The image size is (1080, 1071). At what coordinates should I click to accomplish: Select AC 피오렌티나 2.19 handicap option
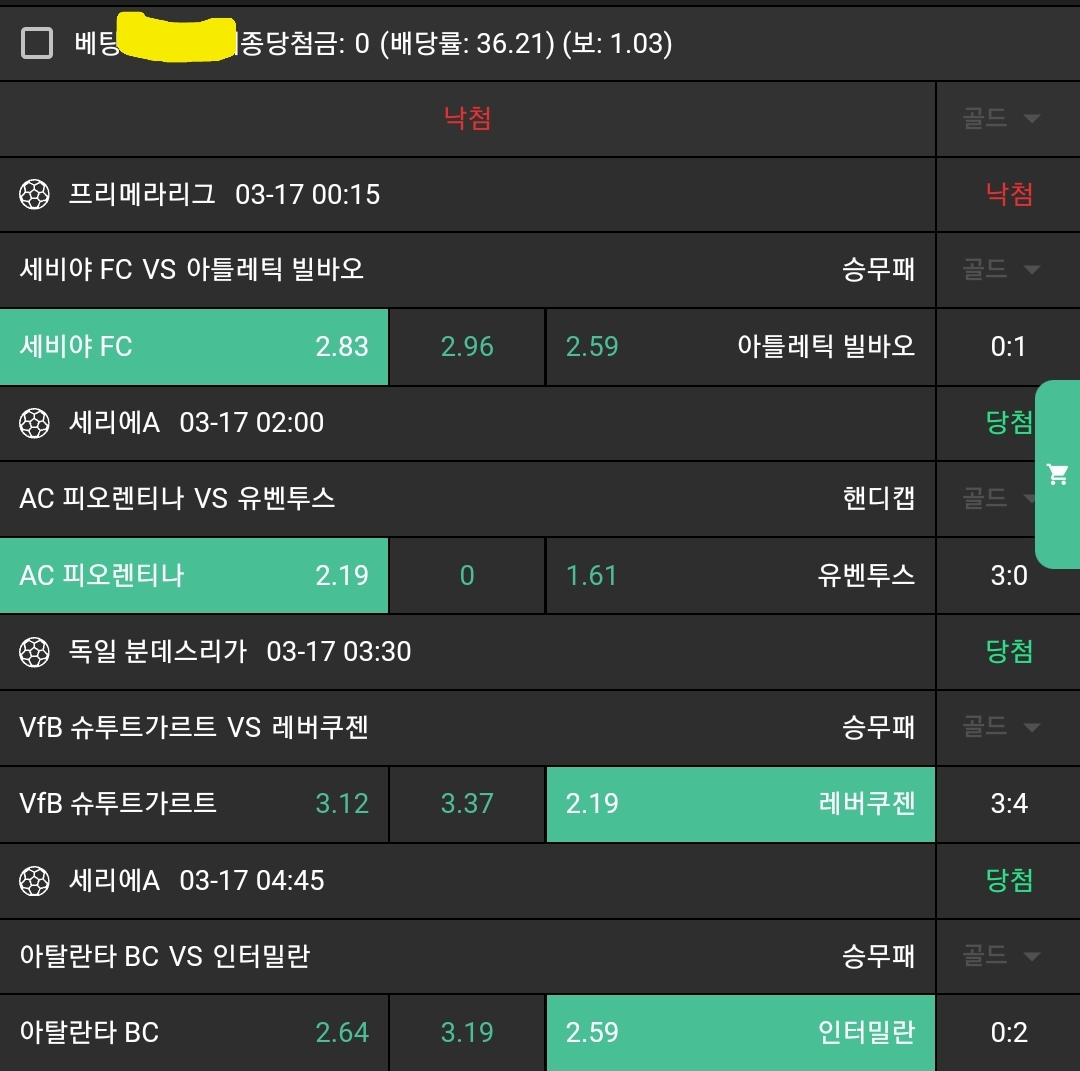point(194,576)
